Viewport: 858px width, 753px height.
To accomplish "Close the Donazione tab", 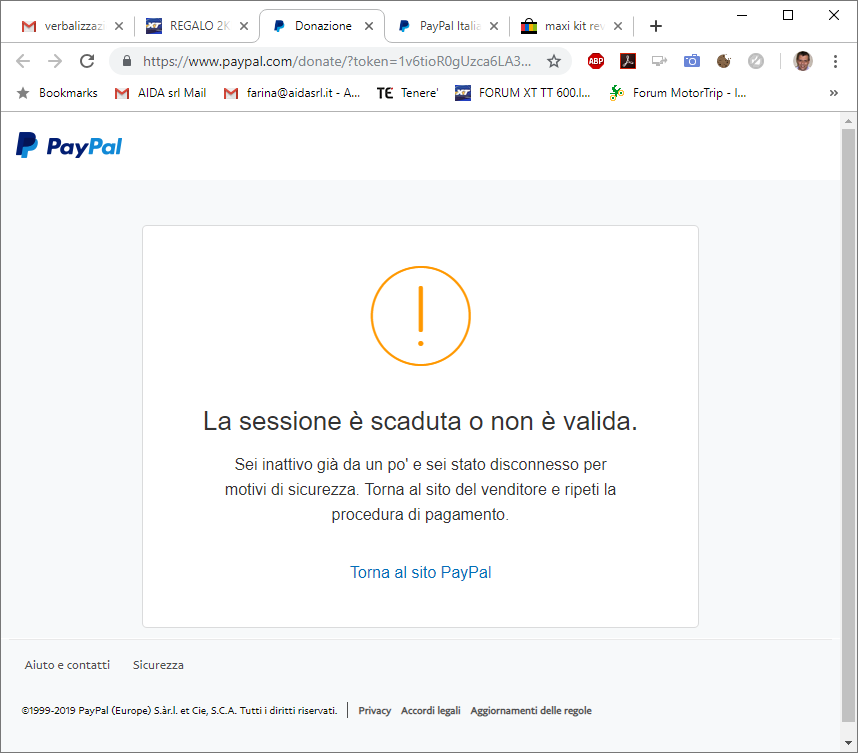I will [369, 26].
